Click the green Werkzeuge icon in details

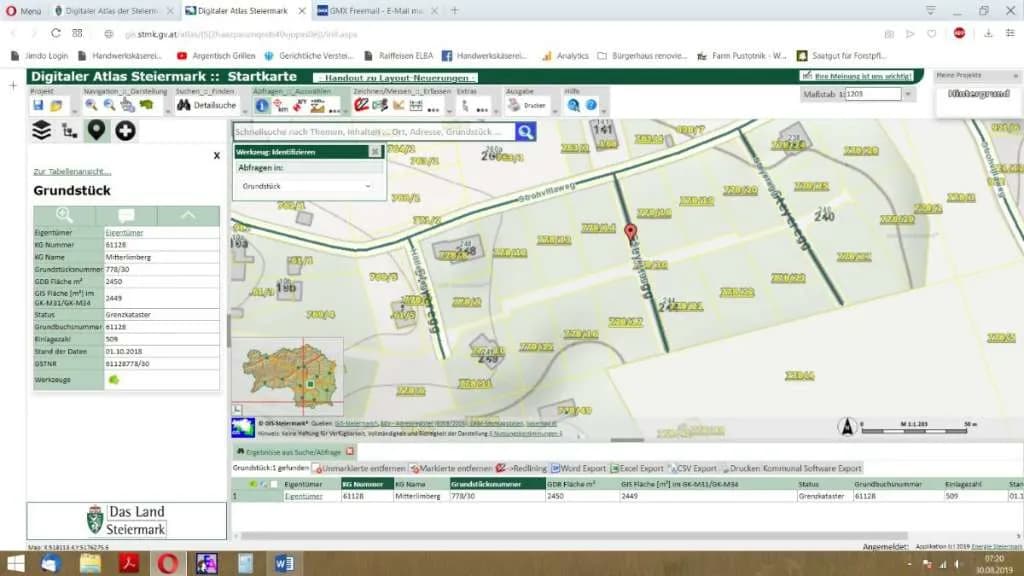[114, 379]
